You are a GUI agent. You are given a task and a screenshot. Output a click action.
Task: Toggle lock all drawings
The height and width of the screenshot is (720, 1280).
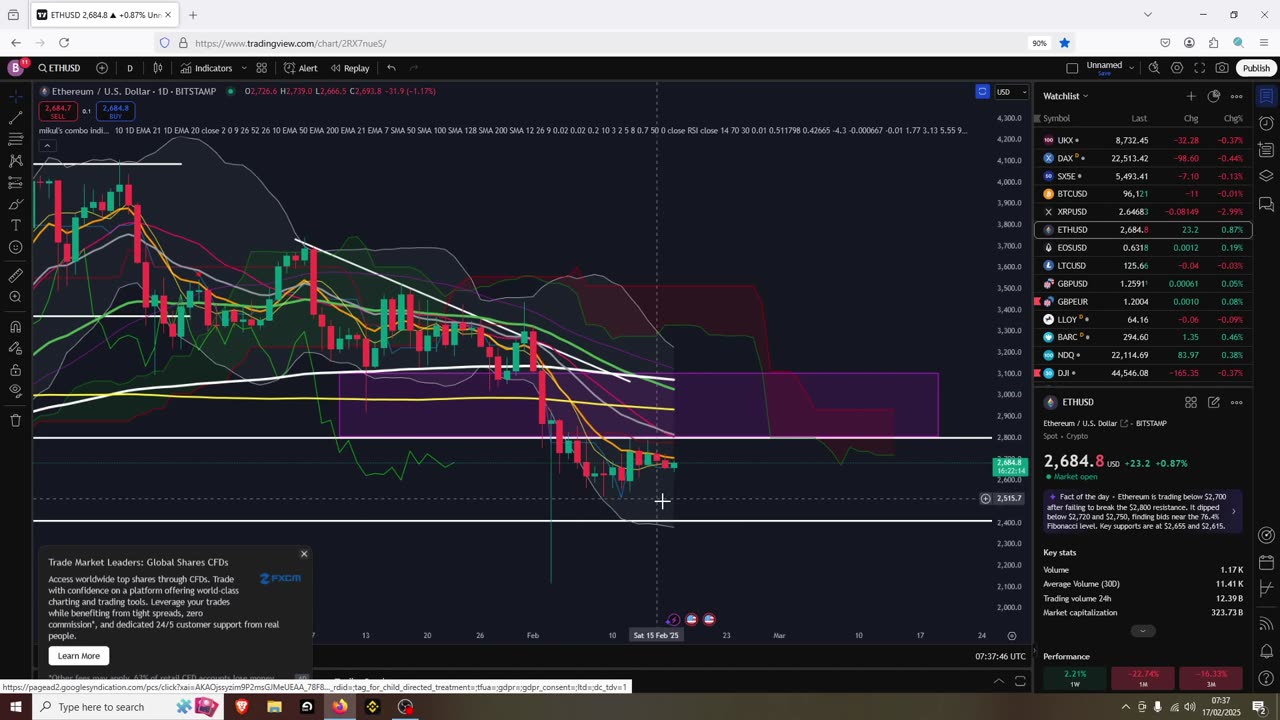pyautogui.click(x=15, y=370)
